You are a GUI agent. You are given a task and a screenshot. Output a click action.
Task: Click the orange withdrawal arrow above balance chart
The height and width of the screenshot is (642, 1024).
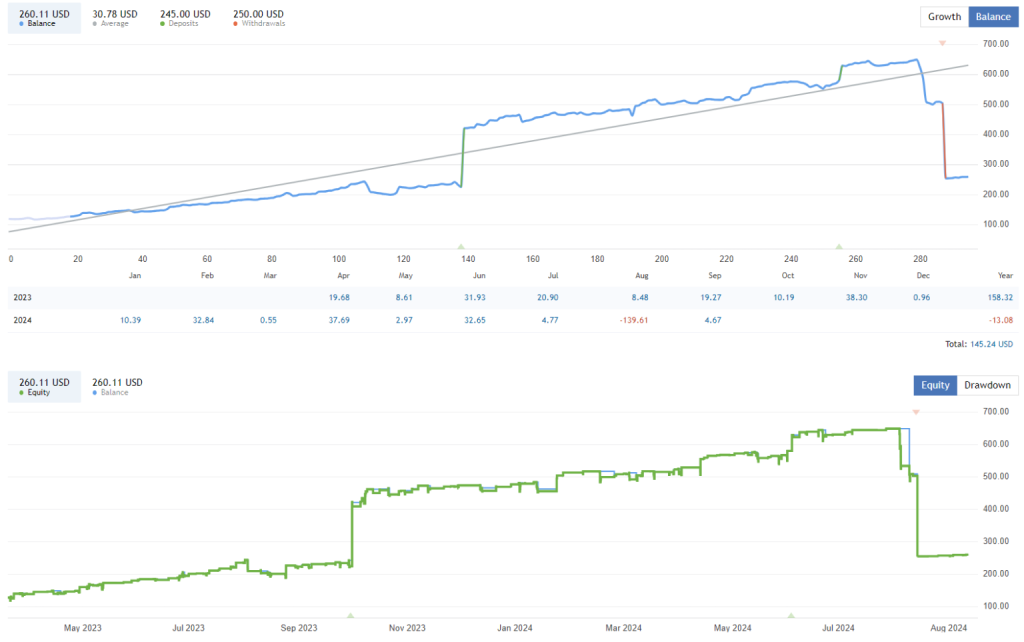[x=942, y=43]
